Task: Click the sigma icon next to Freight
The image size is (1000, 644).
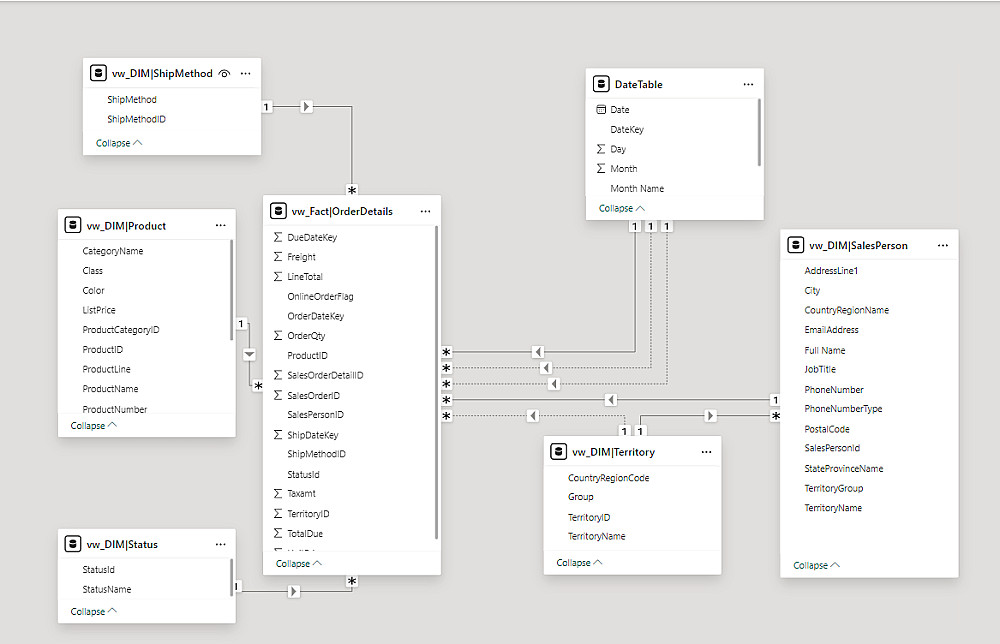Action: point(278,257)
